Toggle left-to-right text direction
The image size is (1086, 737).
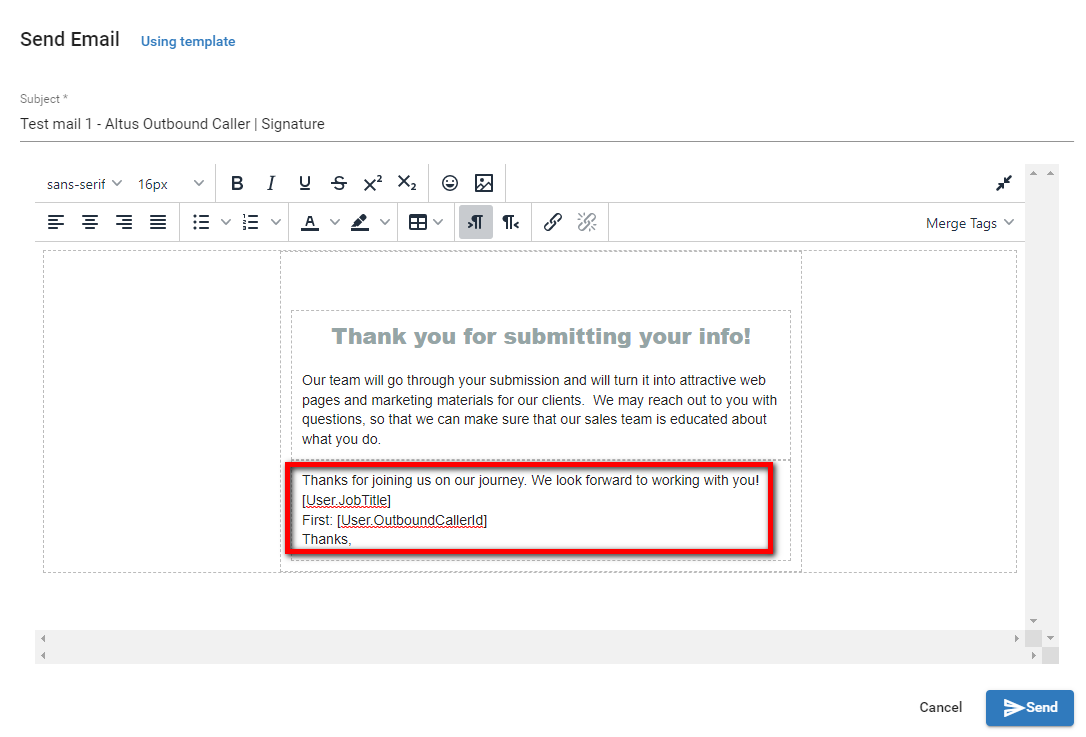(476, 222)
